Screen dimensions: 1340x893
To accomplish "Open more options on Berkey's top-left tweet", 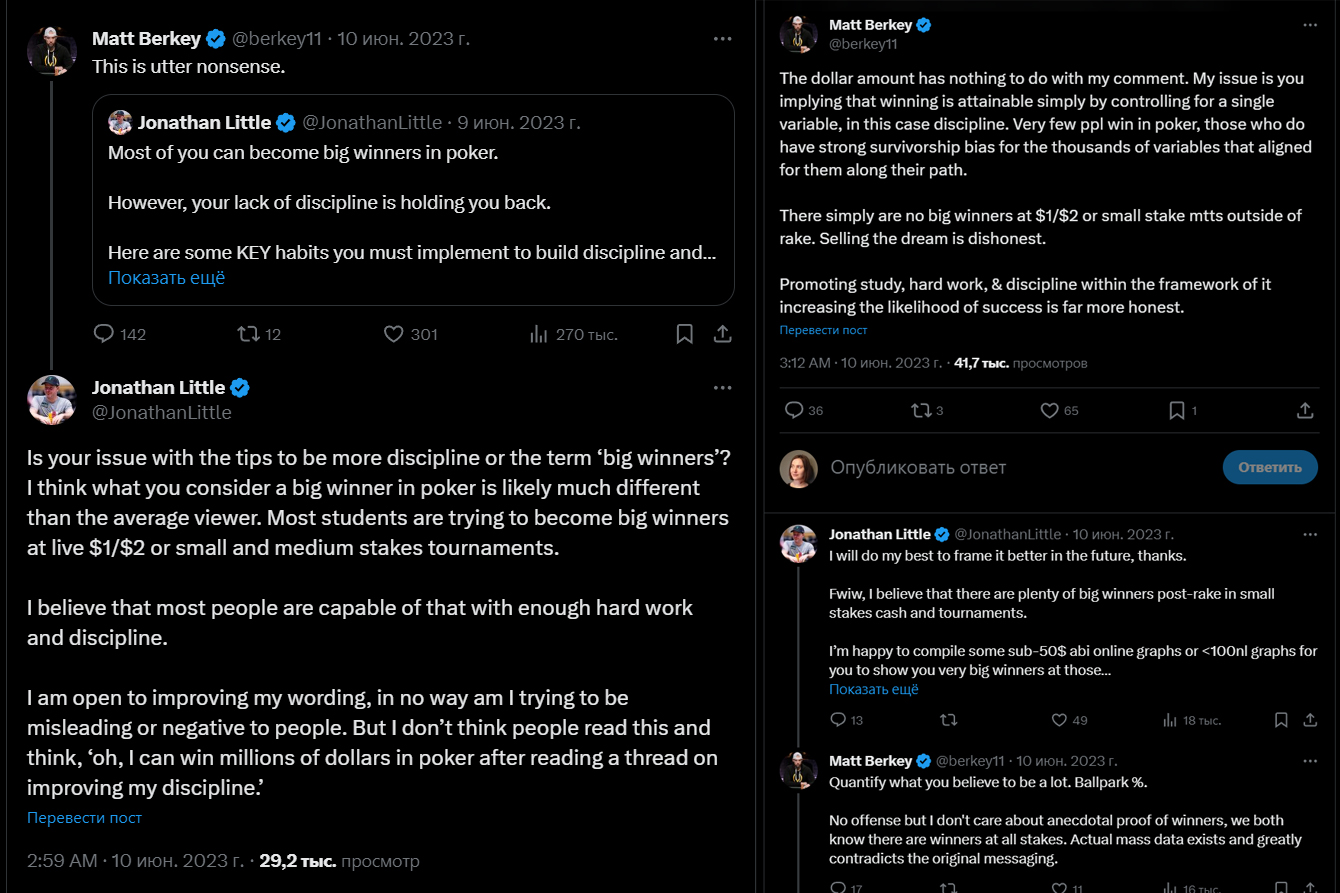I will point(722,39).
